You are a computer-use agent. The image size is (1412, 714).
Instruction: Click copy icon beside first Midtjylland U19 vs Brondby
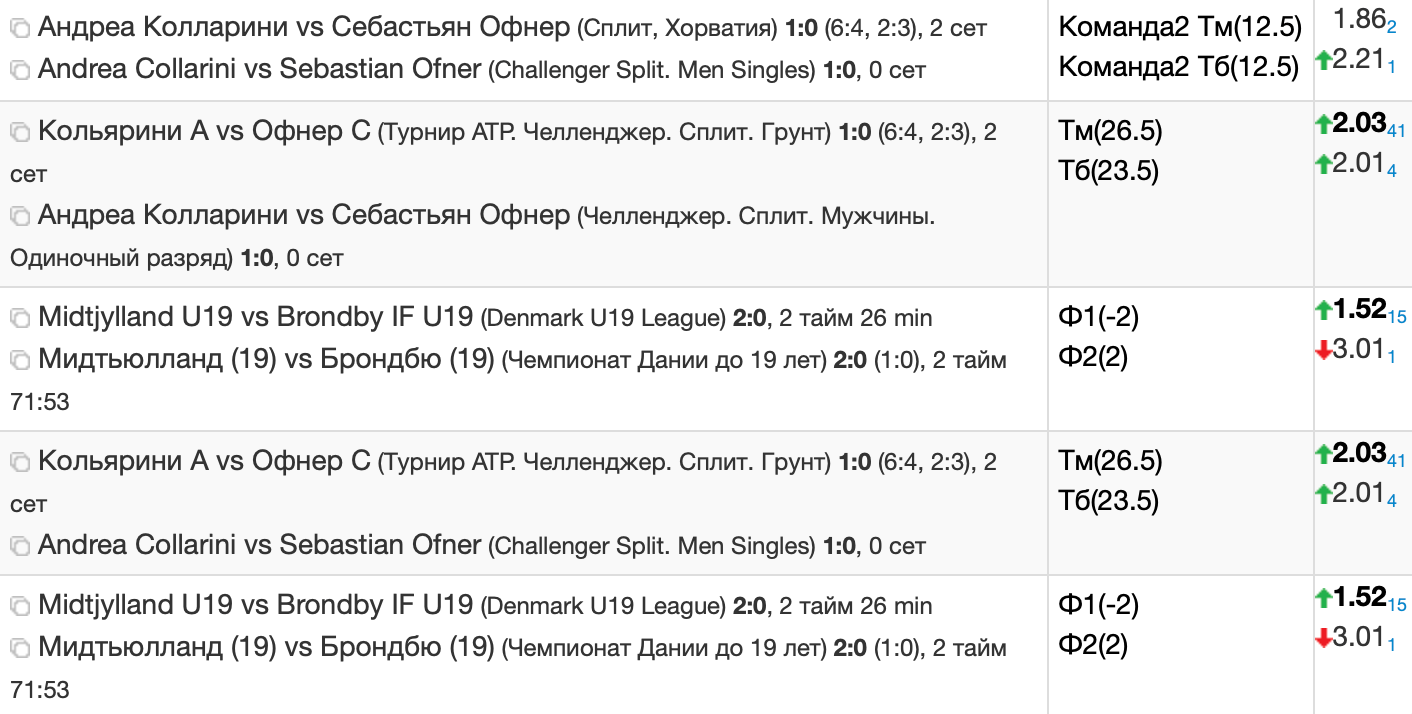pyautogui.click(x=19, y=319)
